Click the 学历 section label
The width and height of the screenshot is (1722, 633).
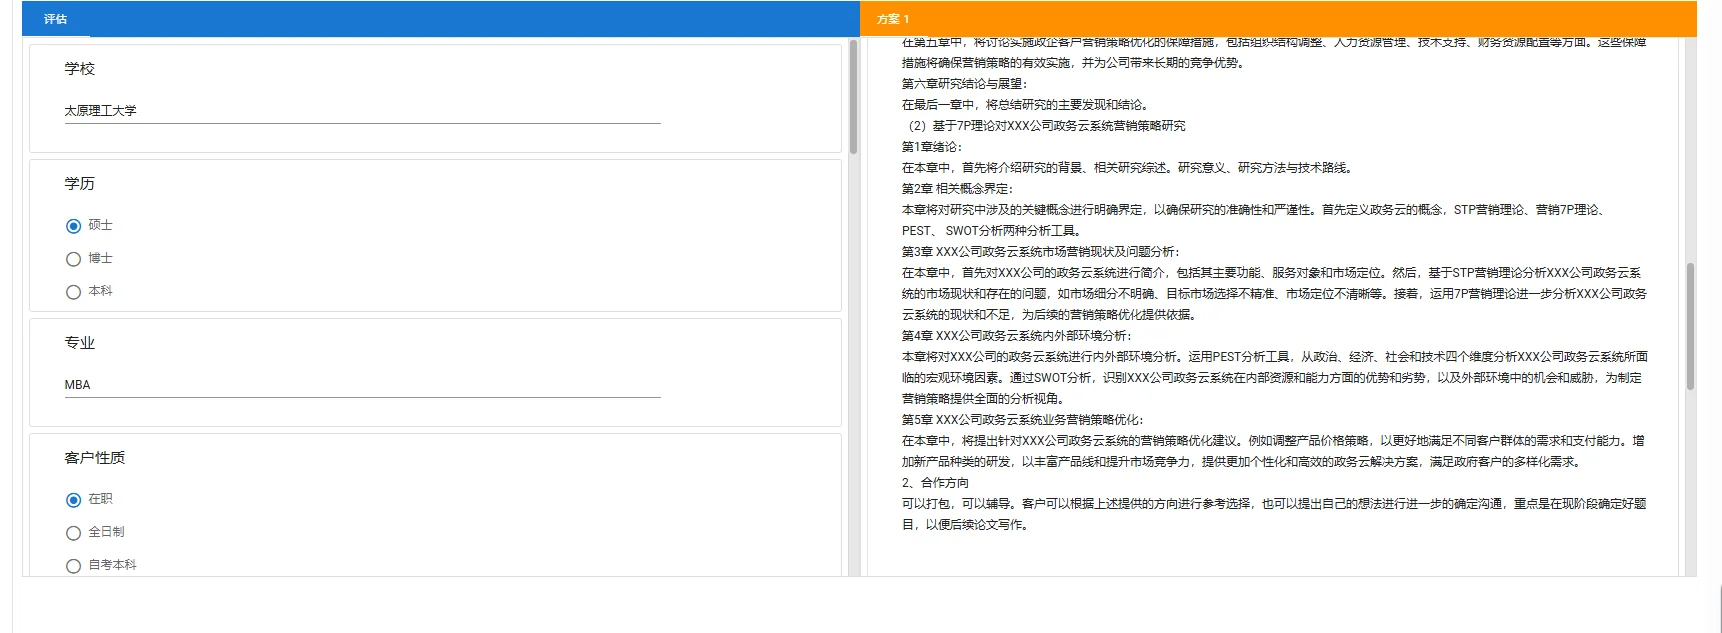[x=80, y=184]
